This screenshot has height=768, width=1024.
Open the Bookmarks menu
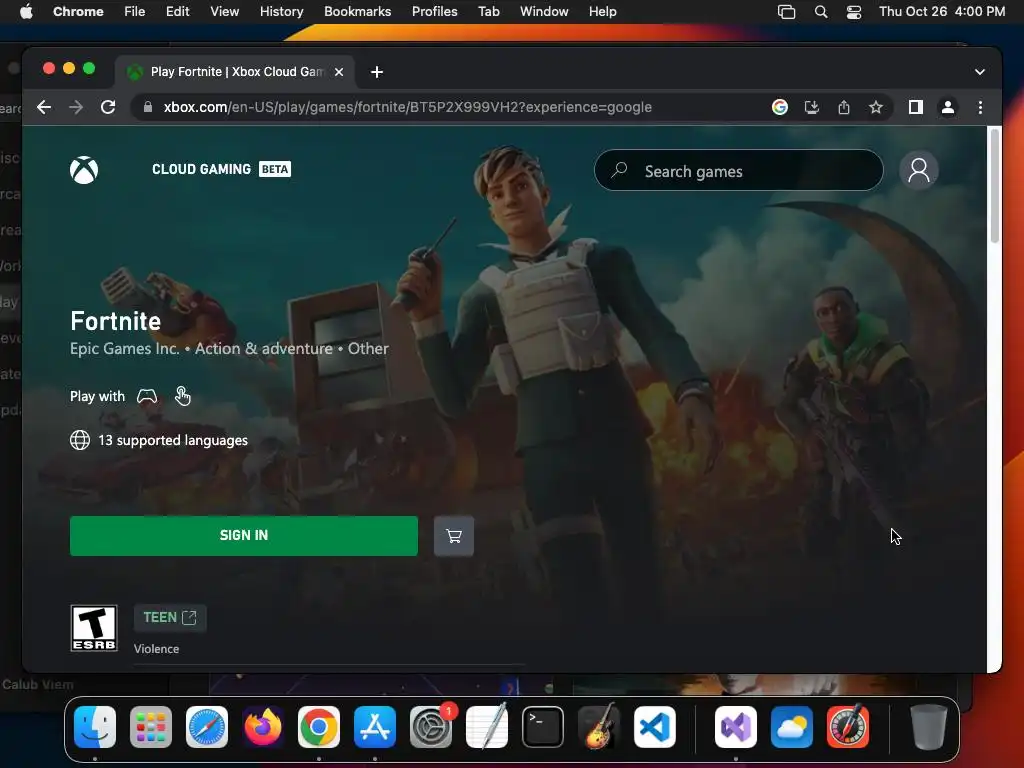[357, 11]
